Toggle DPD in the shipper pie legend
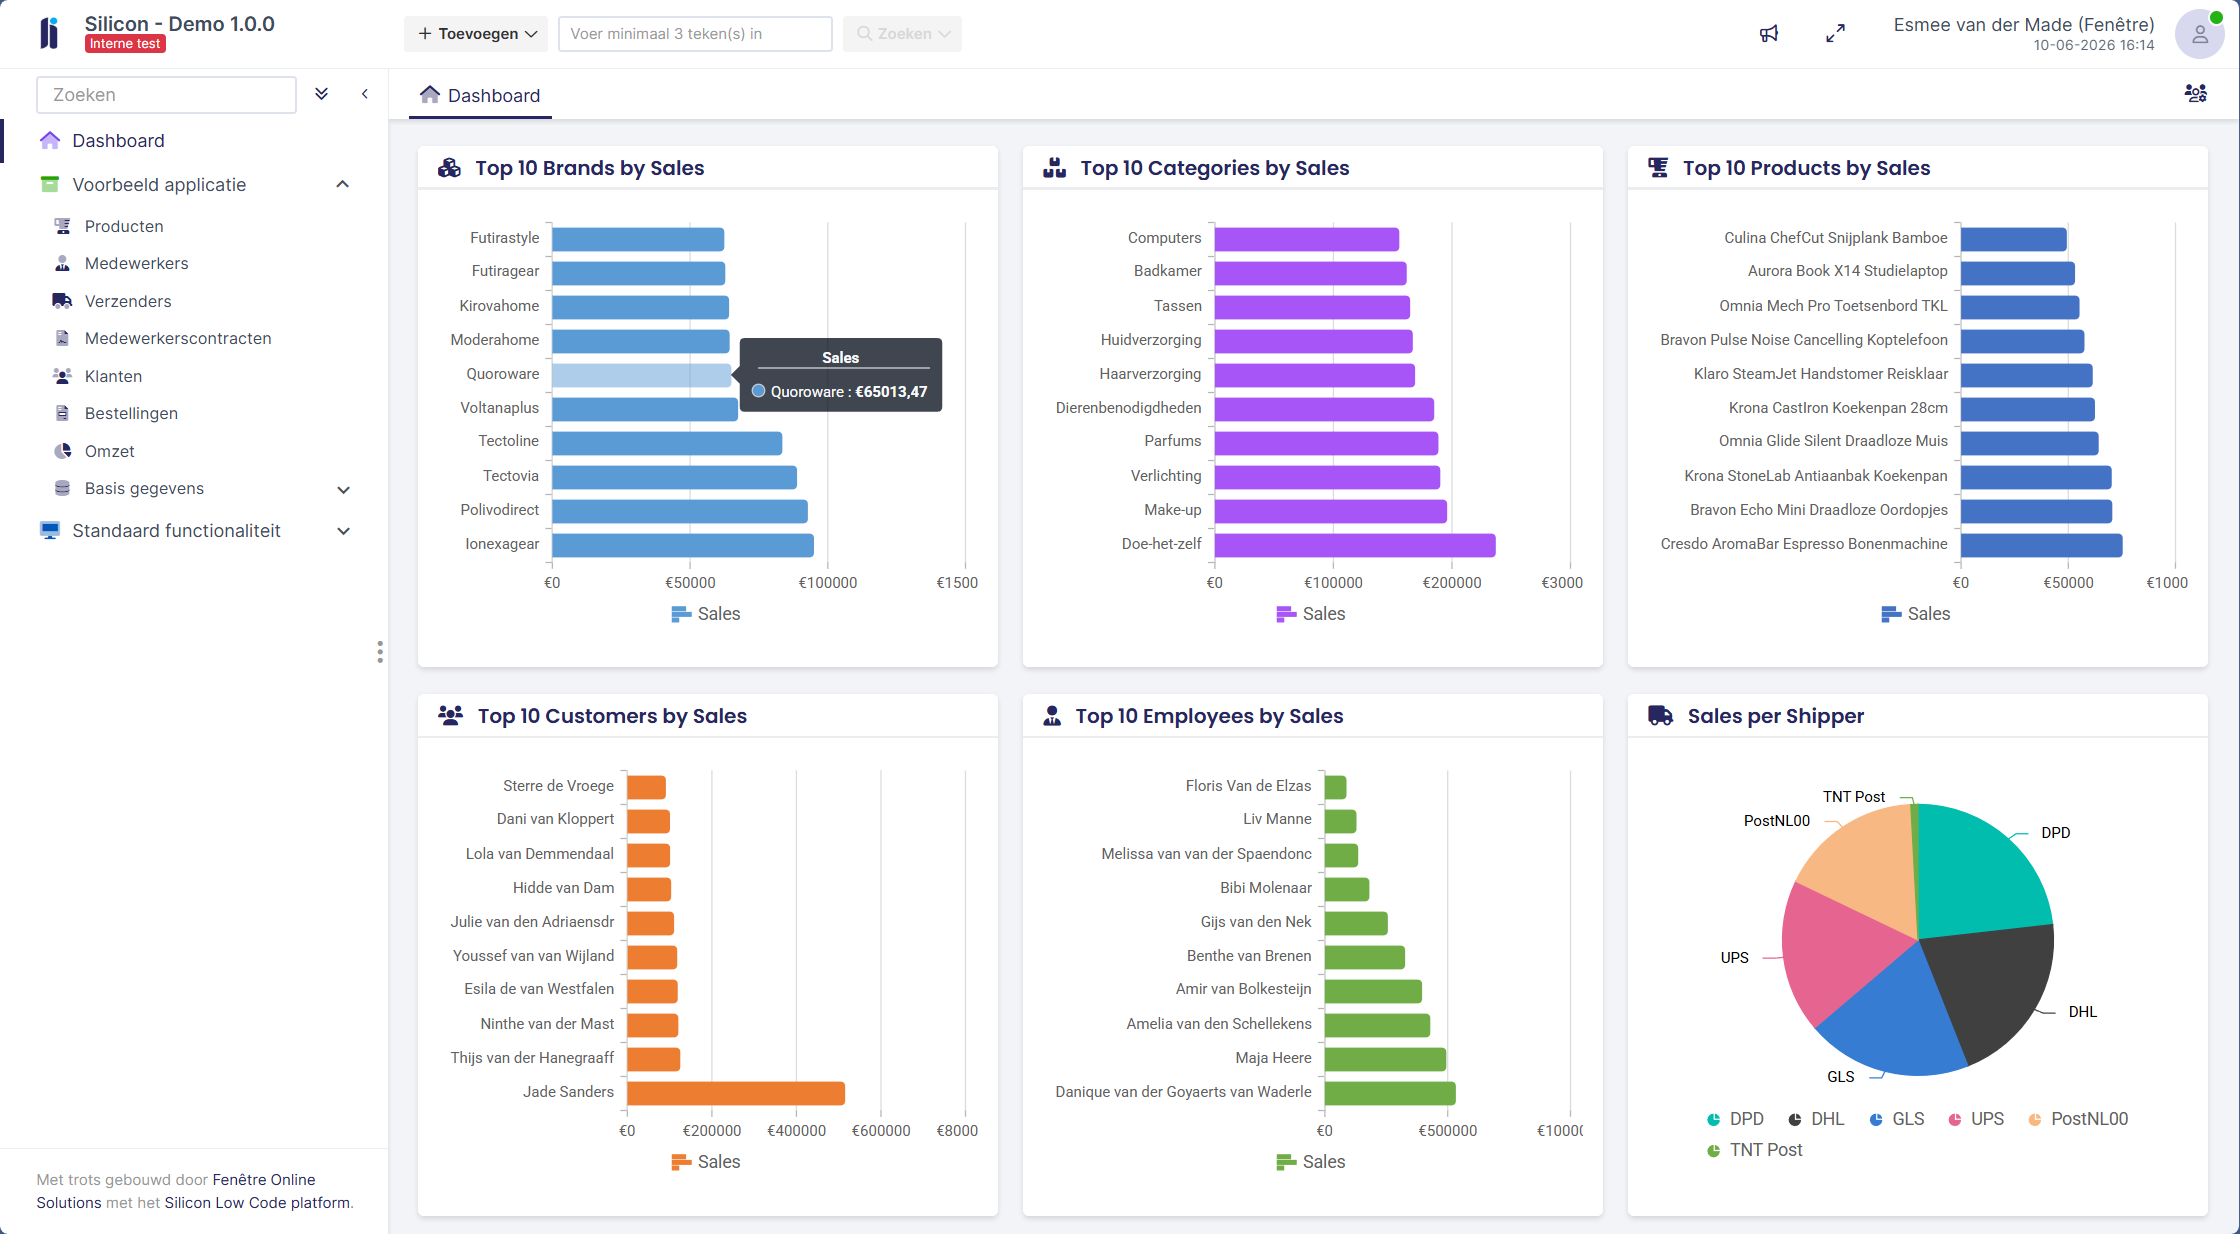 tap(1735, 1119)
